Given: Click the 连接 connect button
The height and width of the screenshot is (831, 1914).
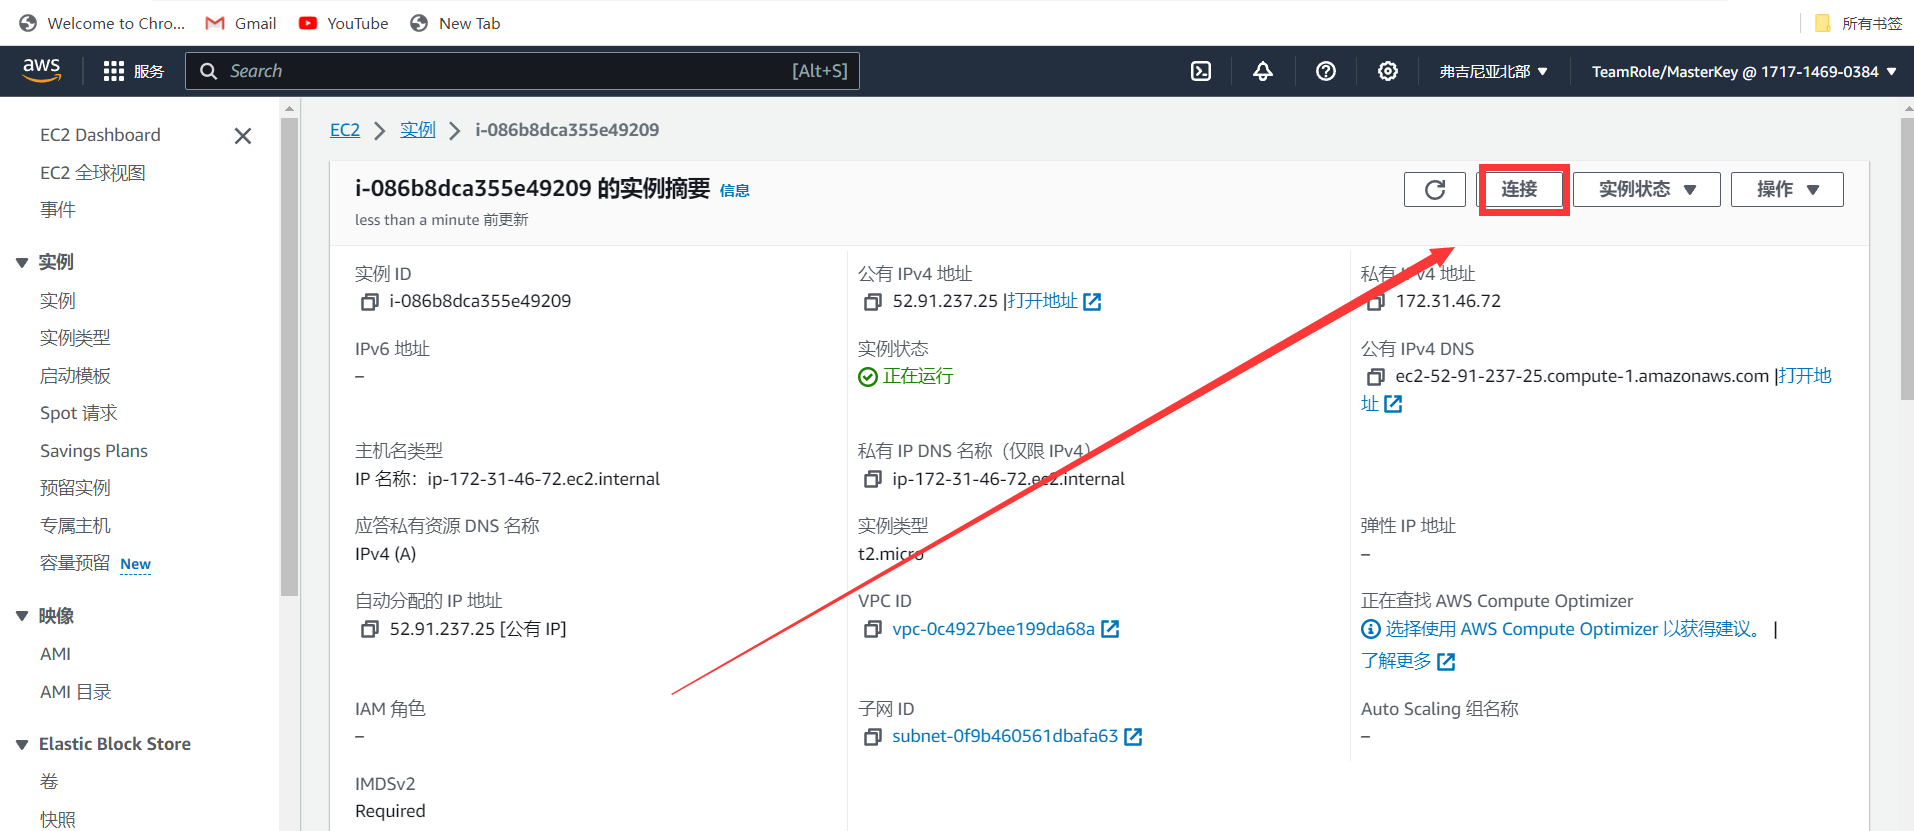Looking at the screenshot, I should pyautogui.click(x=1520, y=189).
